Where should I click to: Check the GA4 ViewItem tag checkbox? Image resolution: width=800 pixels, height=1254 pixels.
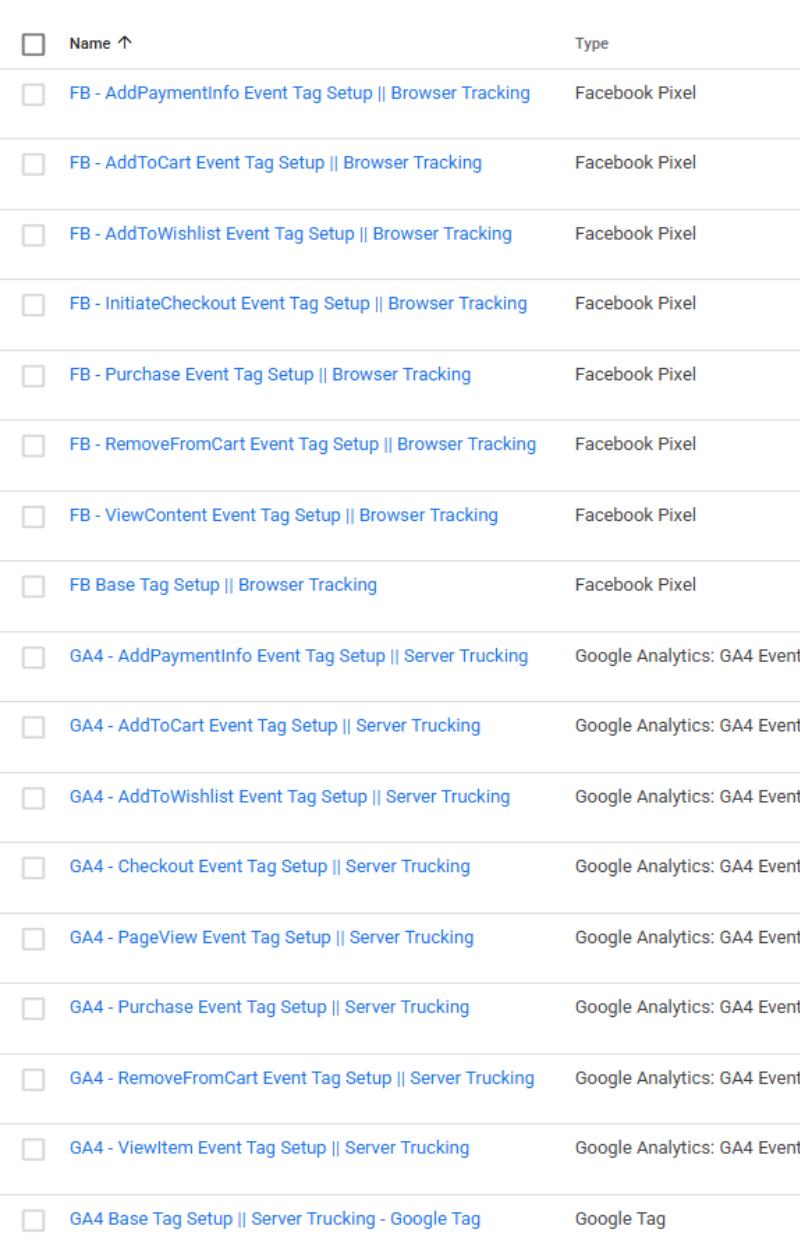(x=34, y=1149)
